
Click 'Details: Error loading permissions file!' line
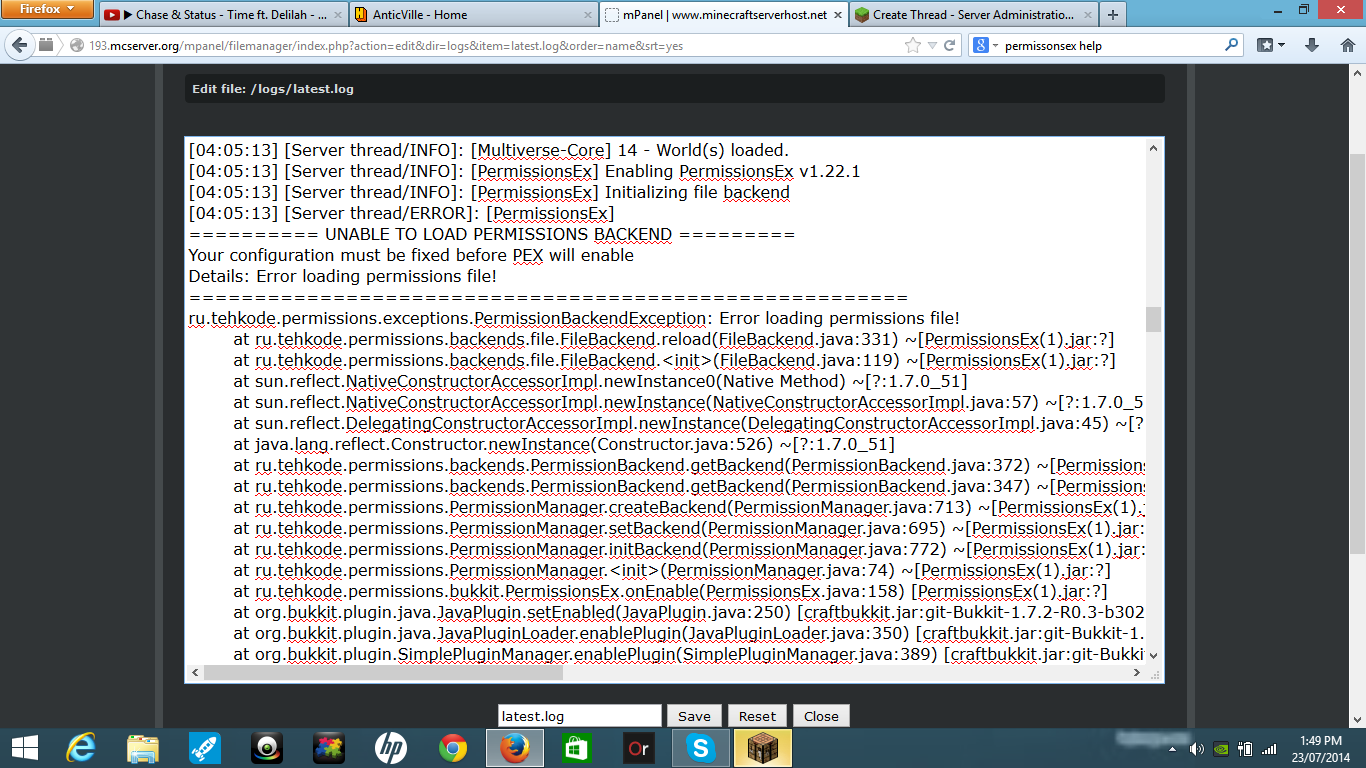click(x=342, y=276)
